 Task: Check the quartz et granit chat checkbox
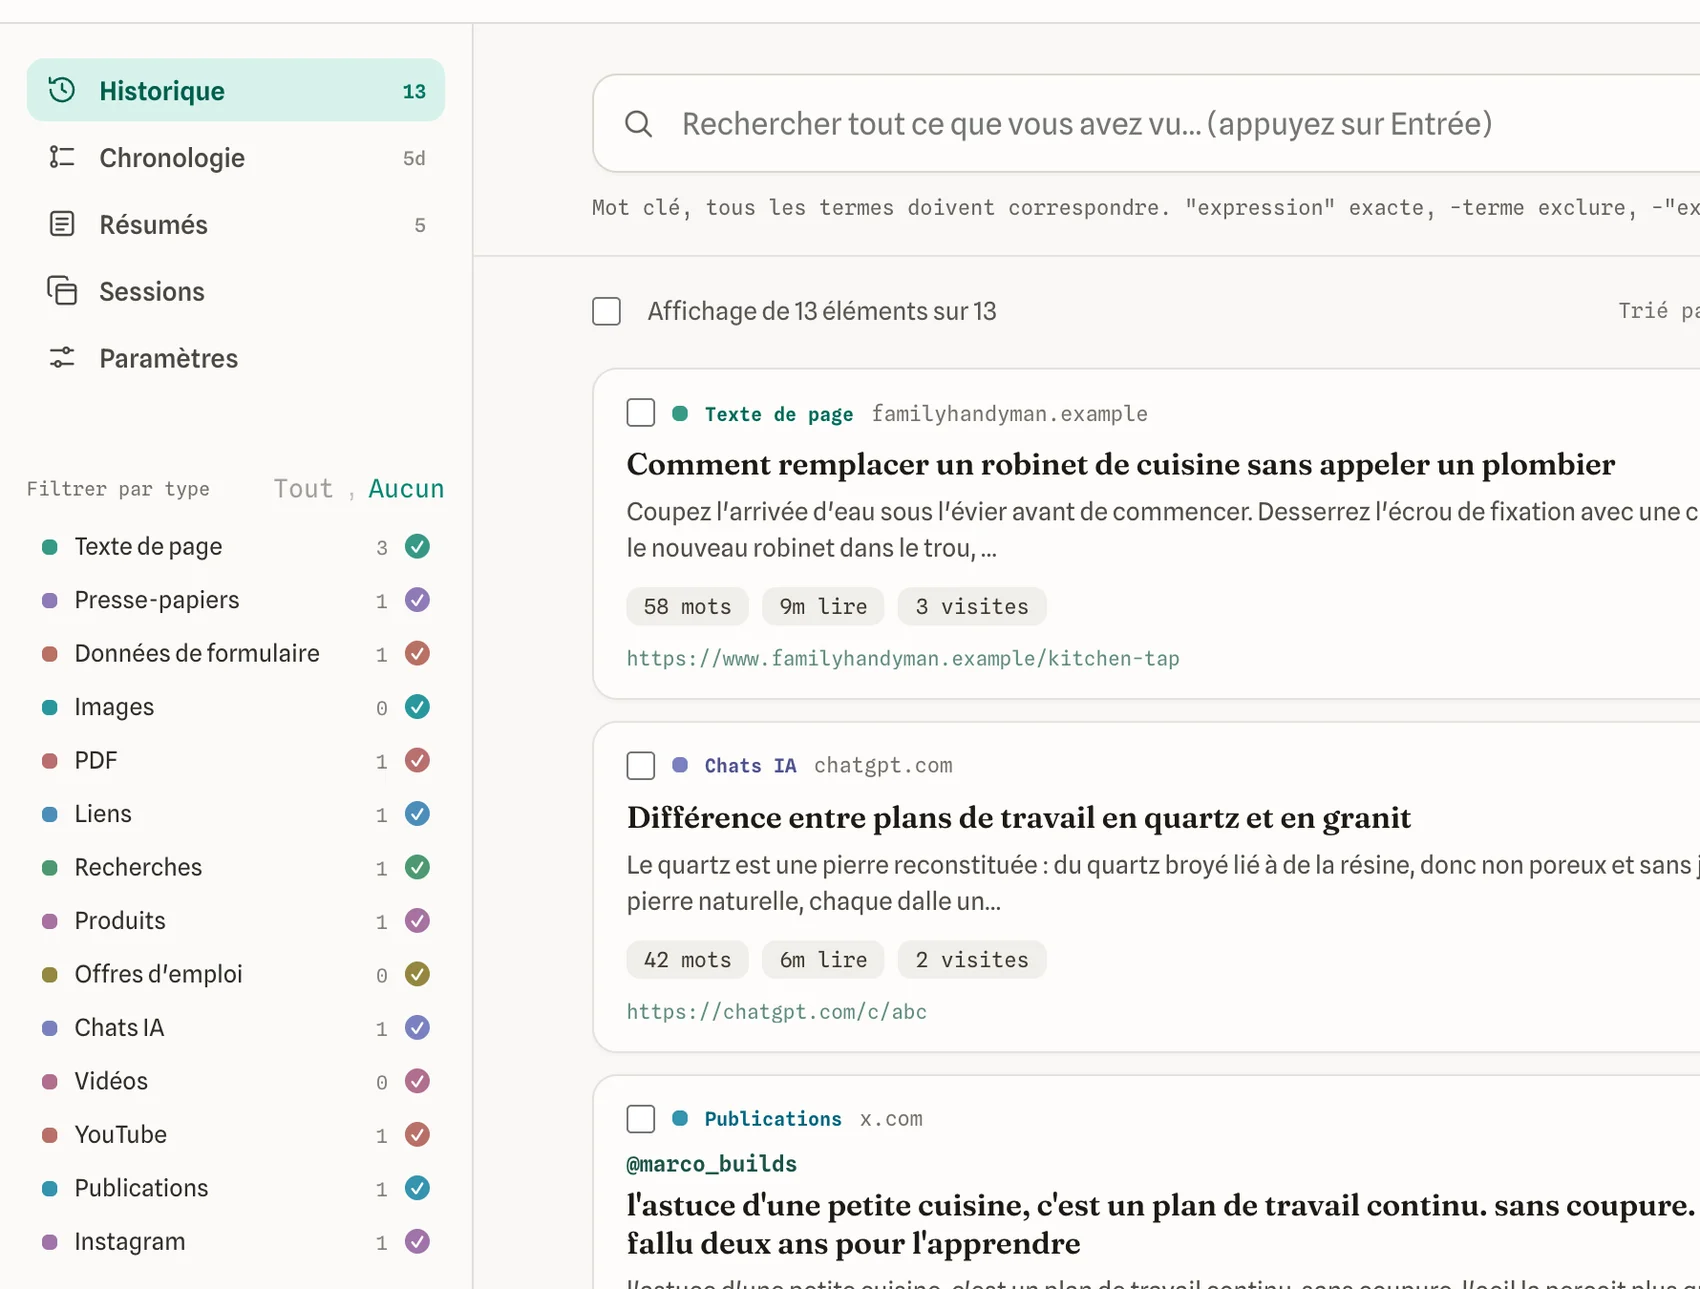tap(640, 766)
